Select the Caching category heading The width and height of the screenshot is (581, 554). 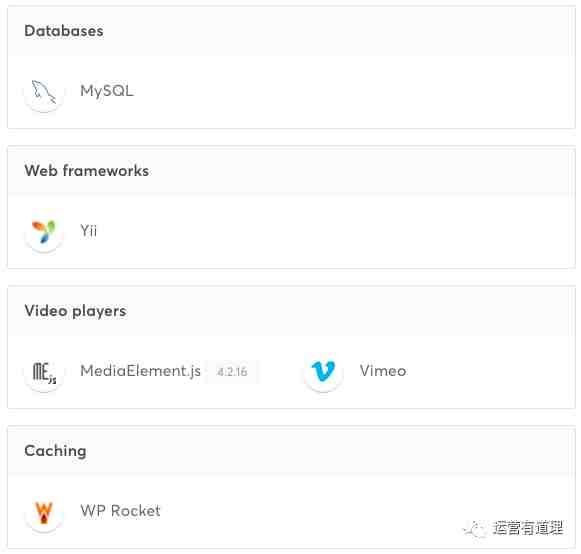point(55,451)
